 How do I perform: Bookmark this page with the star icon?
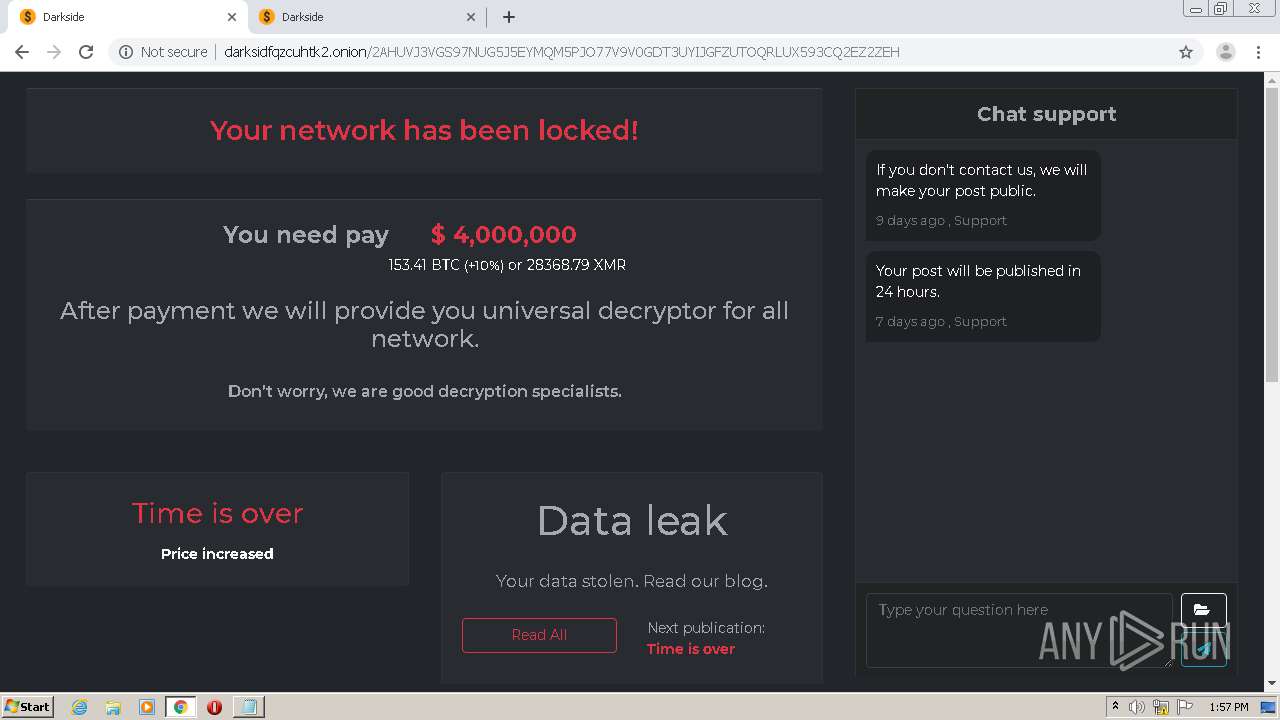tap(1186, 52)
